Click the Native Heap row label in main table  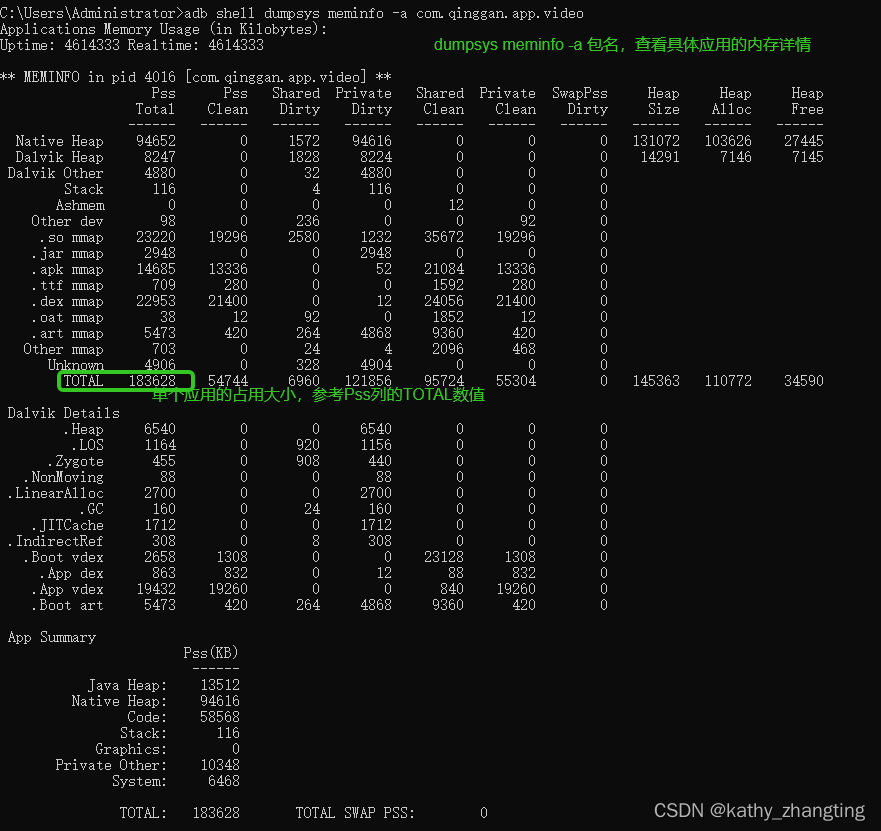60,141
